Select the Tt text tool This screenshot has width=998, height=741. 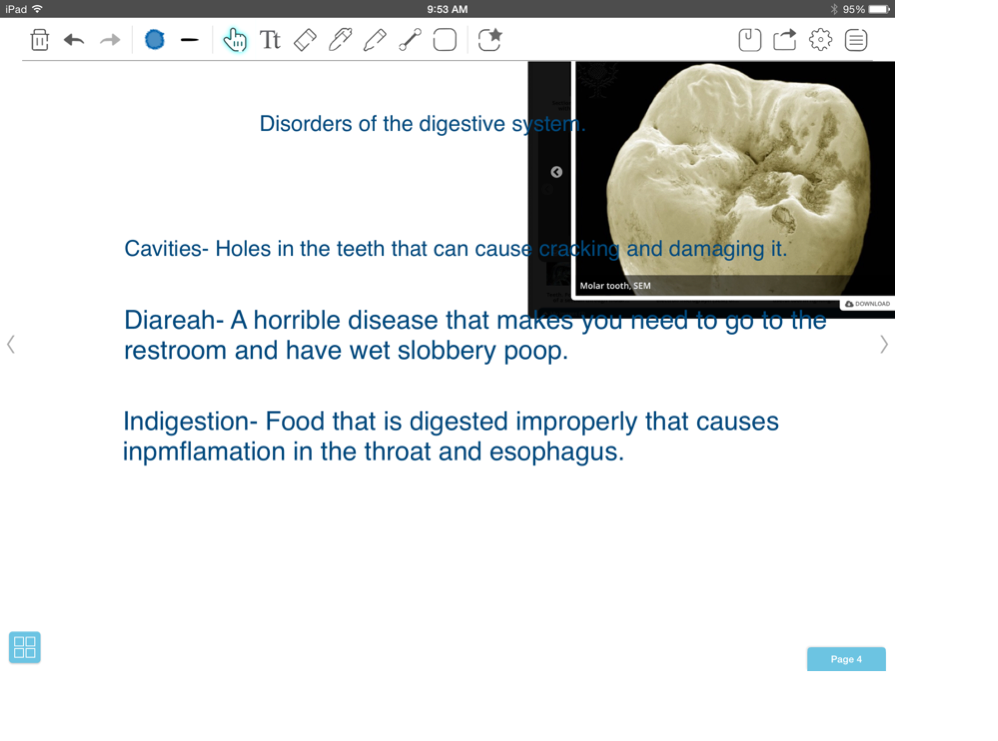point(270,40)
